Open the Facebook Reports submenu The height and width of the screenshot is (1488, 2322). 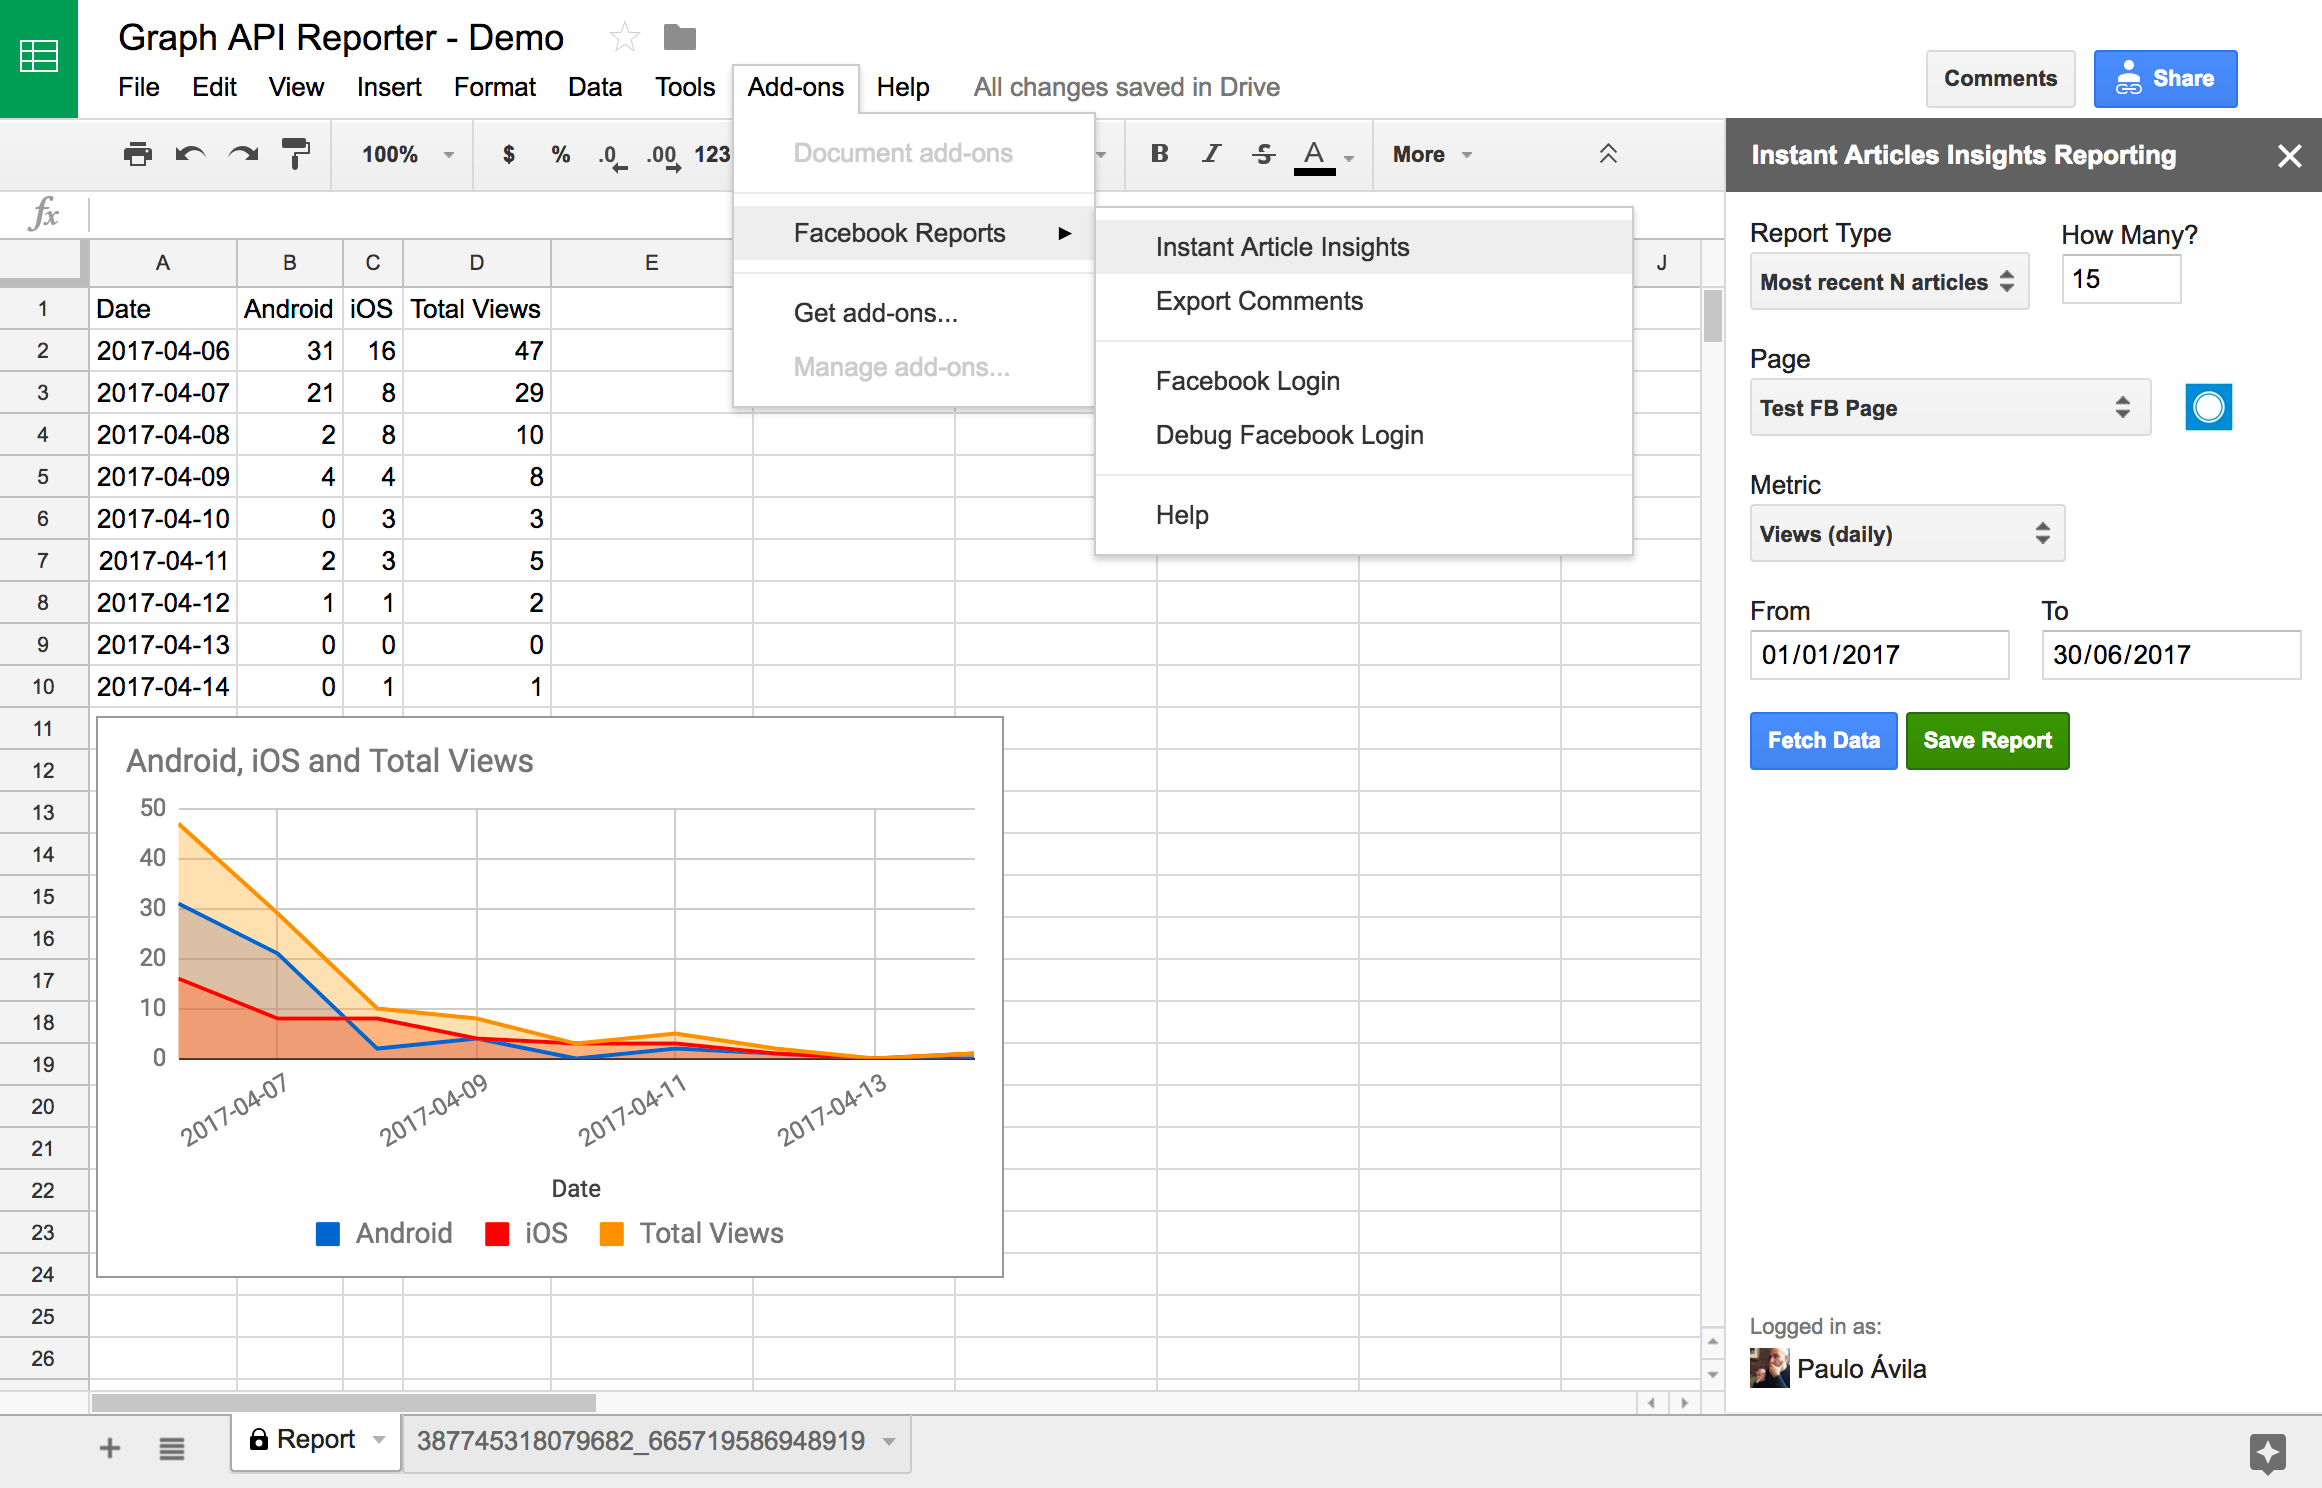point(899,232)
